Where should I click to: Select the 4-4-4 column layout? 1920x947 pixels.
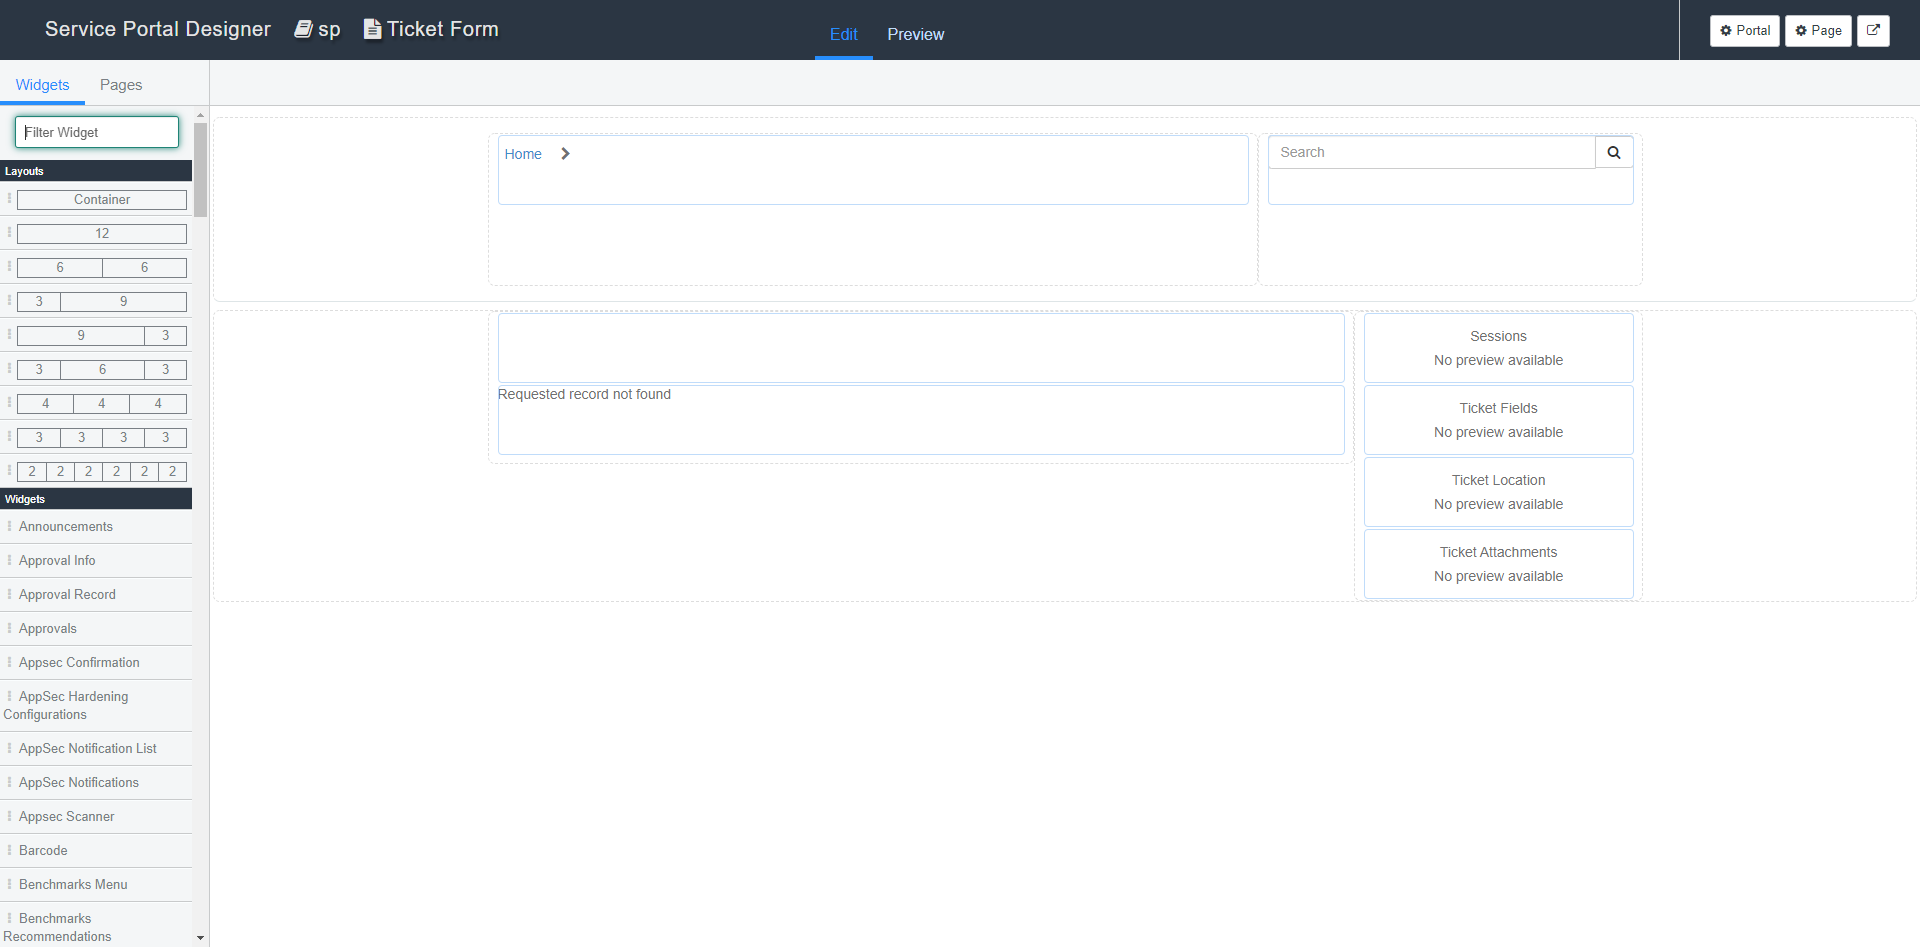pyautogui.click(x=102, y=404)
